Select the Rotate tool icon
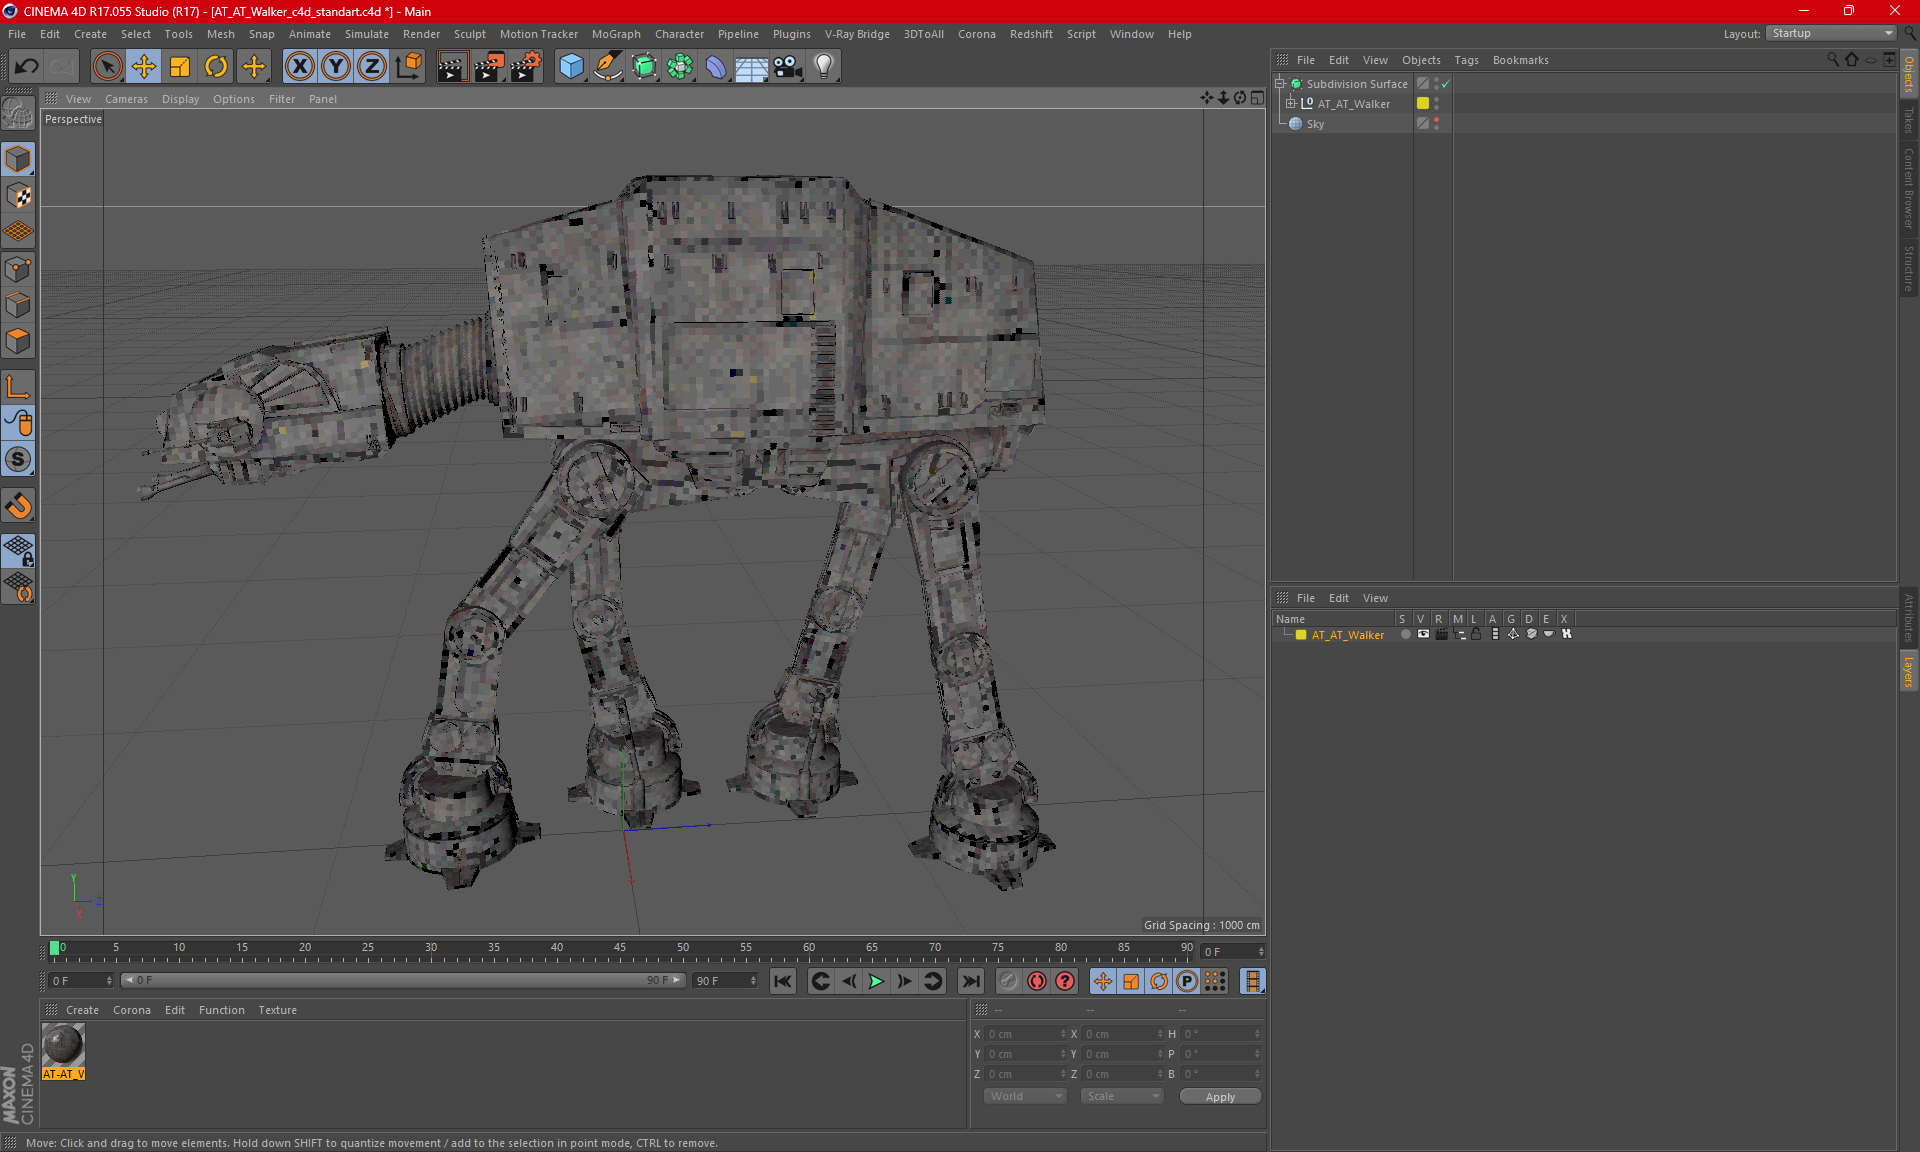1920x1152 pixels. click(216, 67)
